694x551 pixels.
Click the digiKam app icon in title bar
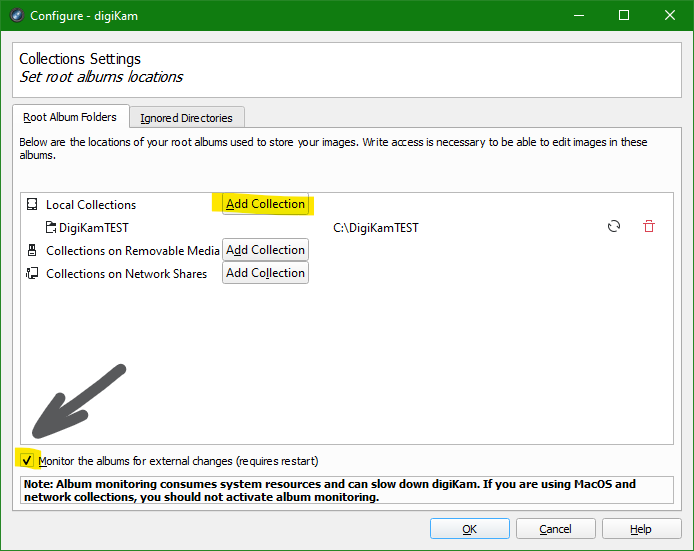(16, 16)
